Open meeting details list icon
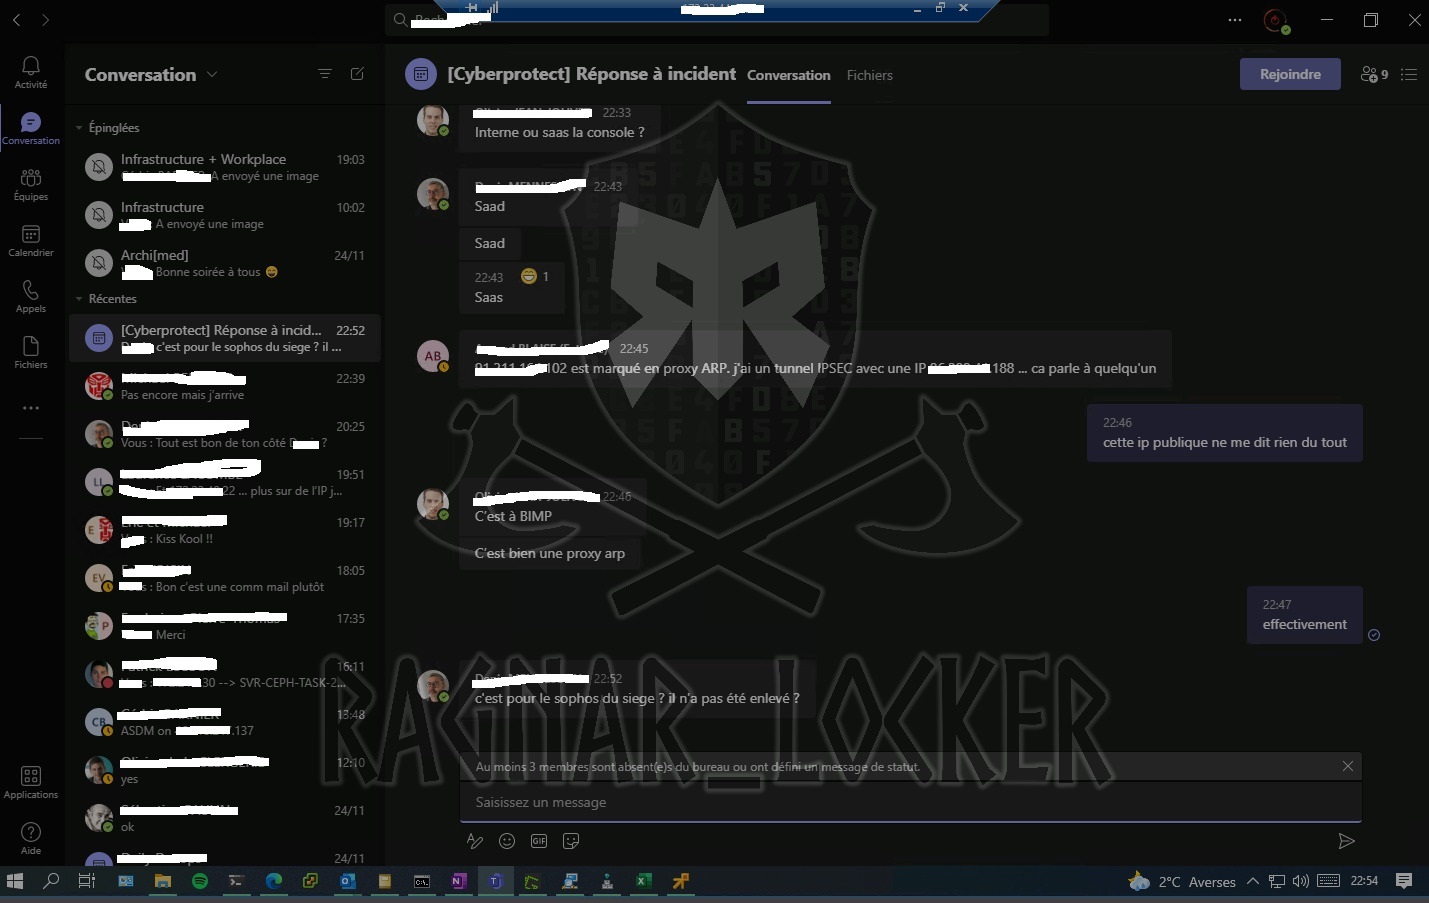 click(x=1409, y=75)
